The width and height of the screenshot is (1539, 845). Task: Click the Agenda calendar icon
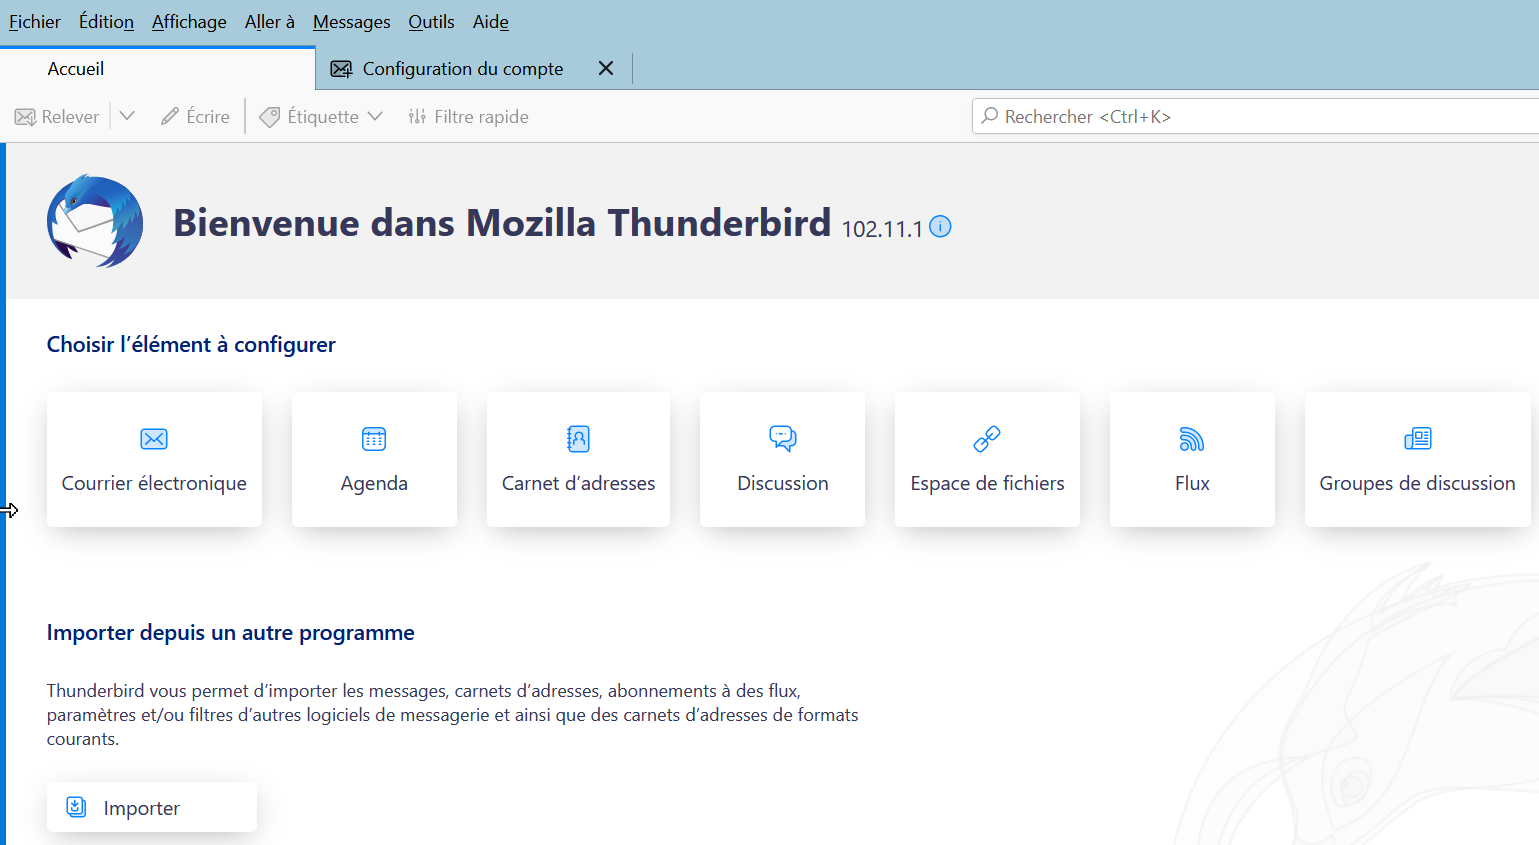tap(374, 439)
